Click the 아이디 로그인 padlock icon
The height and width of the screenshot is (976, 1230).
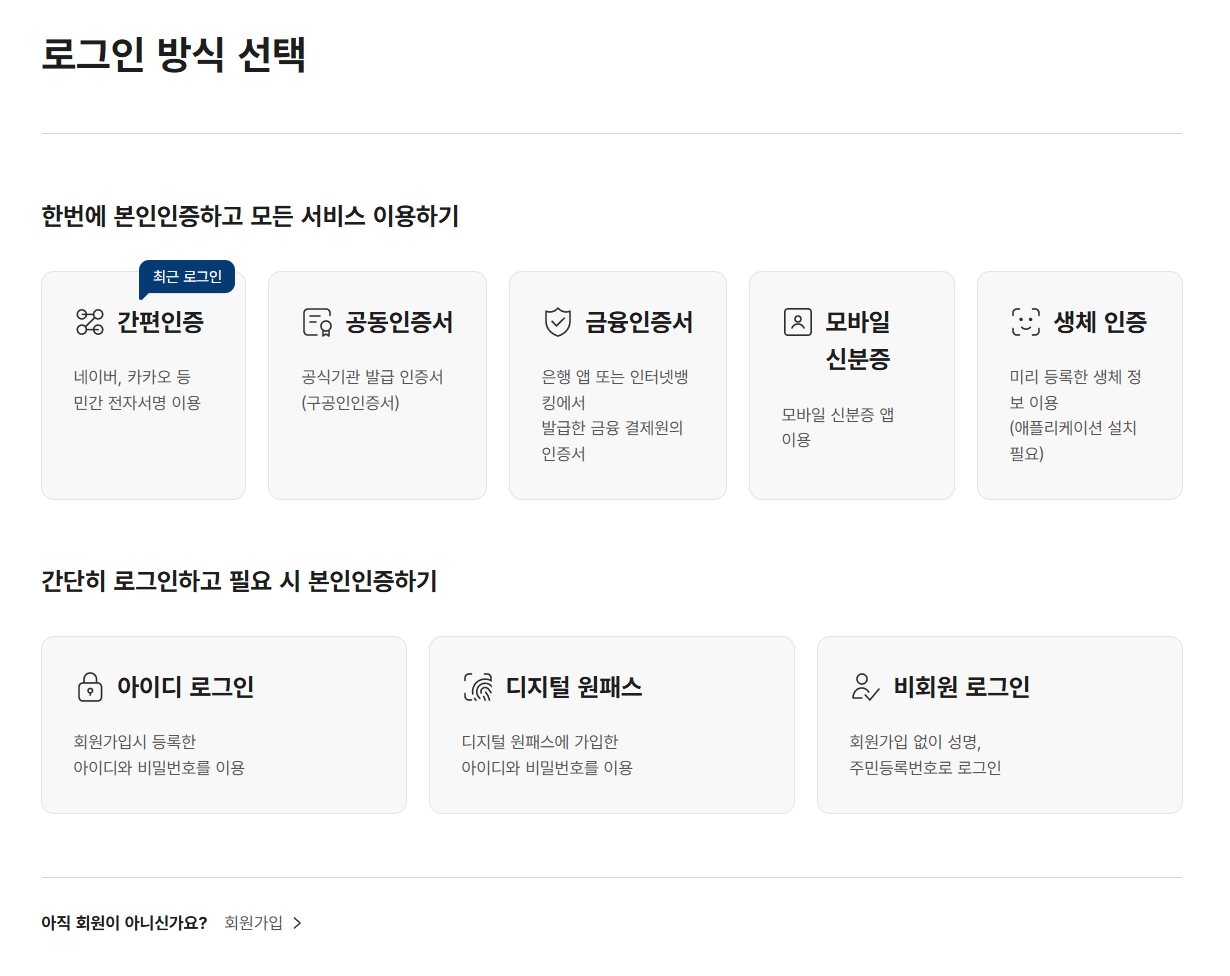[91, 687]
